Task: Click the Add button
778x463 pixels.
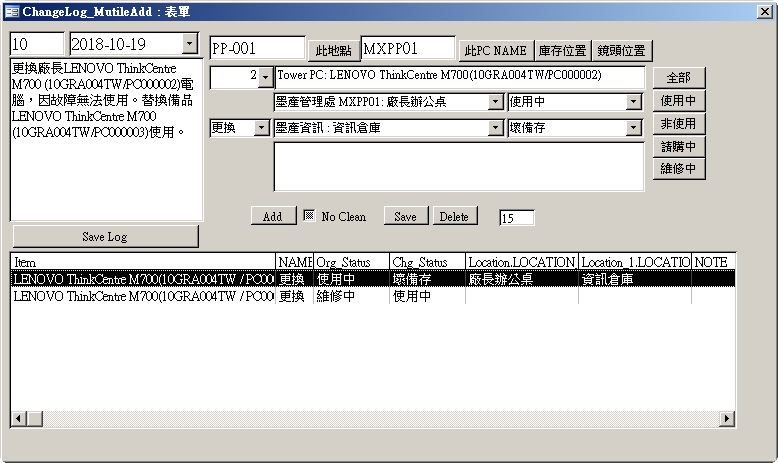Action: (273, 216)
